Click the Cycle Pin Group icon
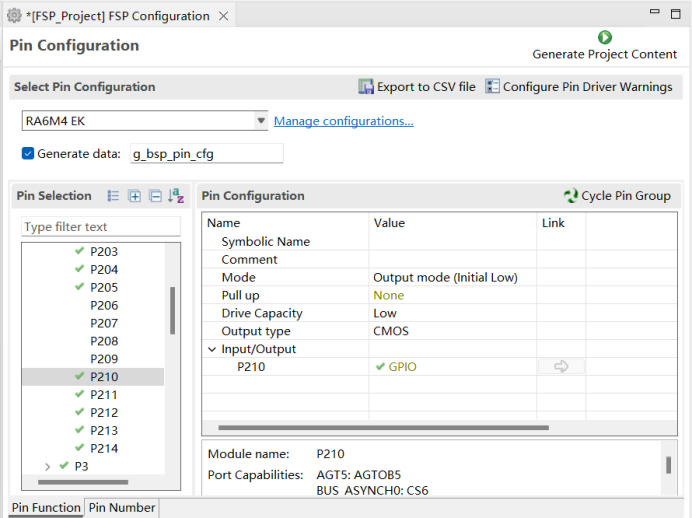 571,195
